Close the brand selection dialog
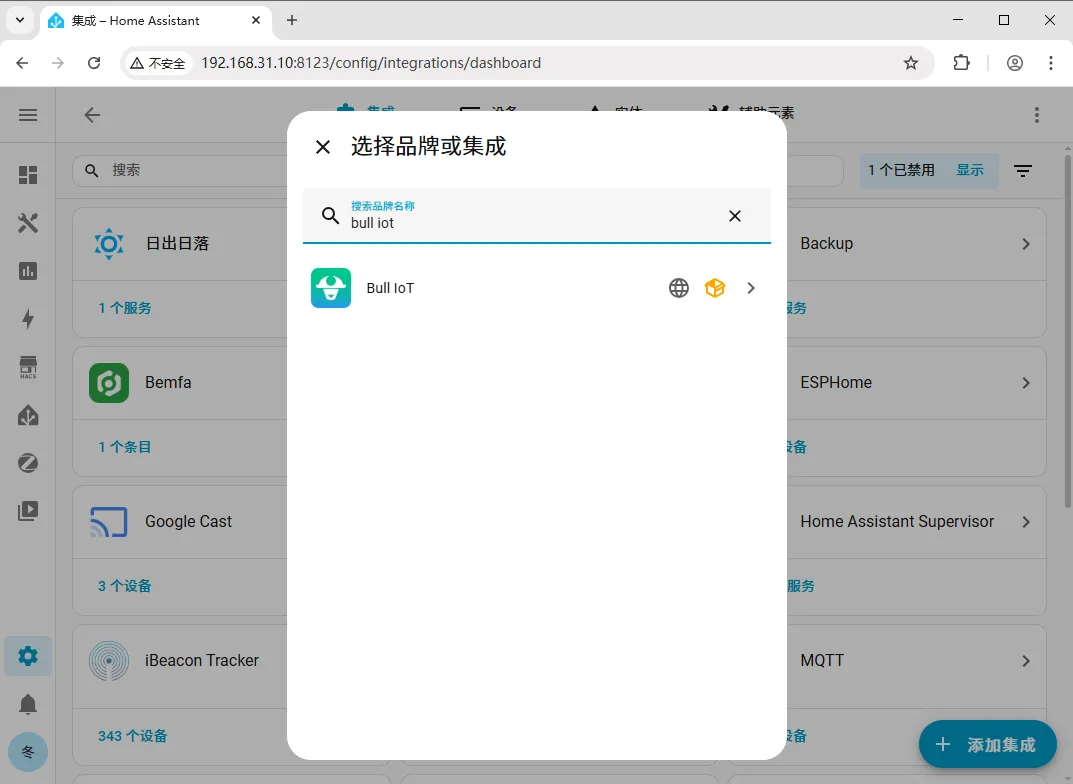Image resolution: width=1073 pixels, height=784 pixels. click(x=323, y=146)
